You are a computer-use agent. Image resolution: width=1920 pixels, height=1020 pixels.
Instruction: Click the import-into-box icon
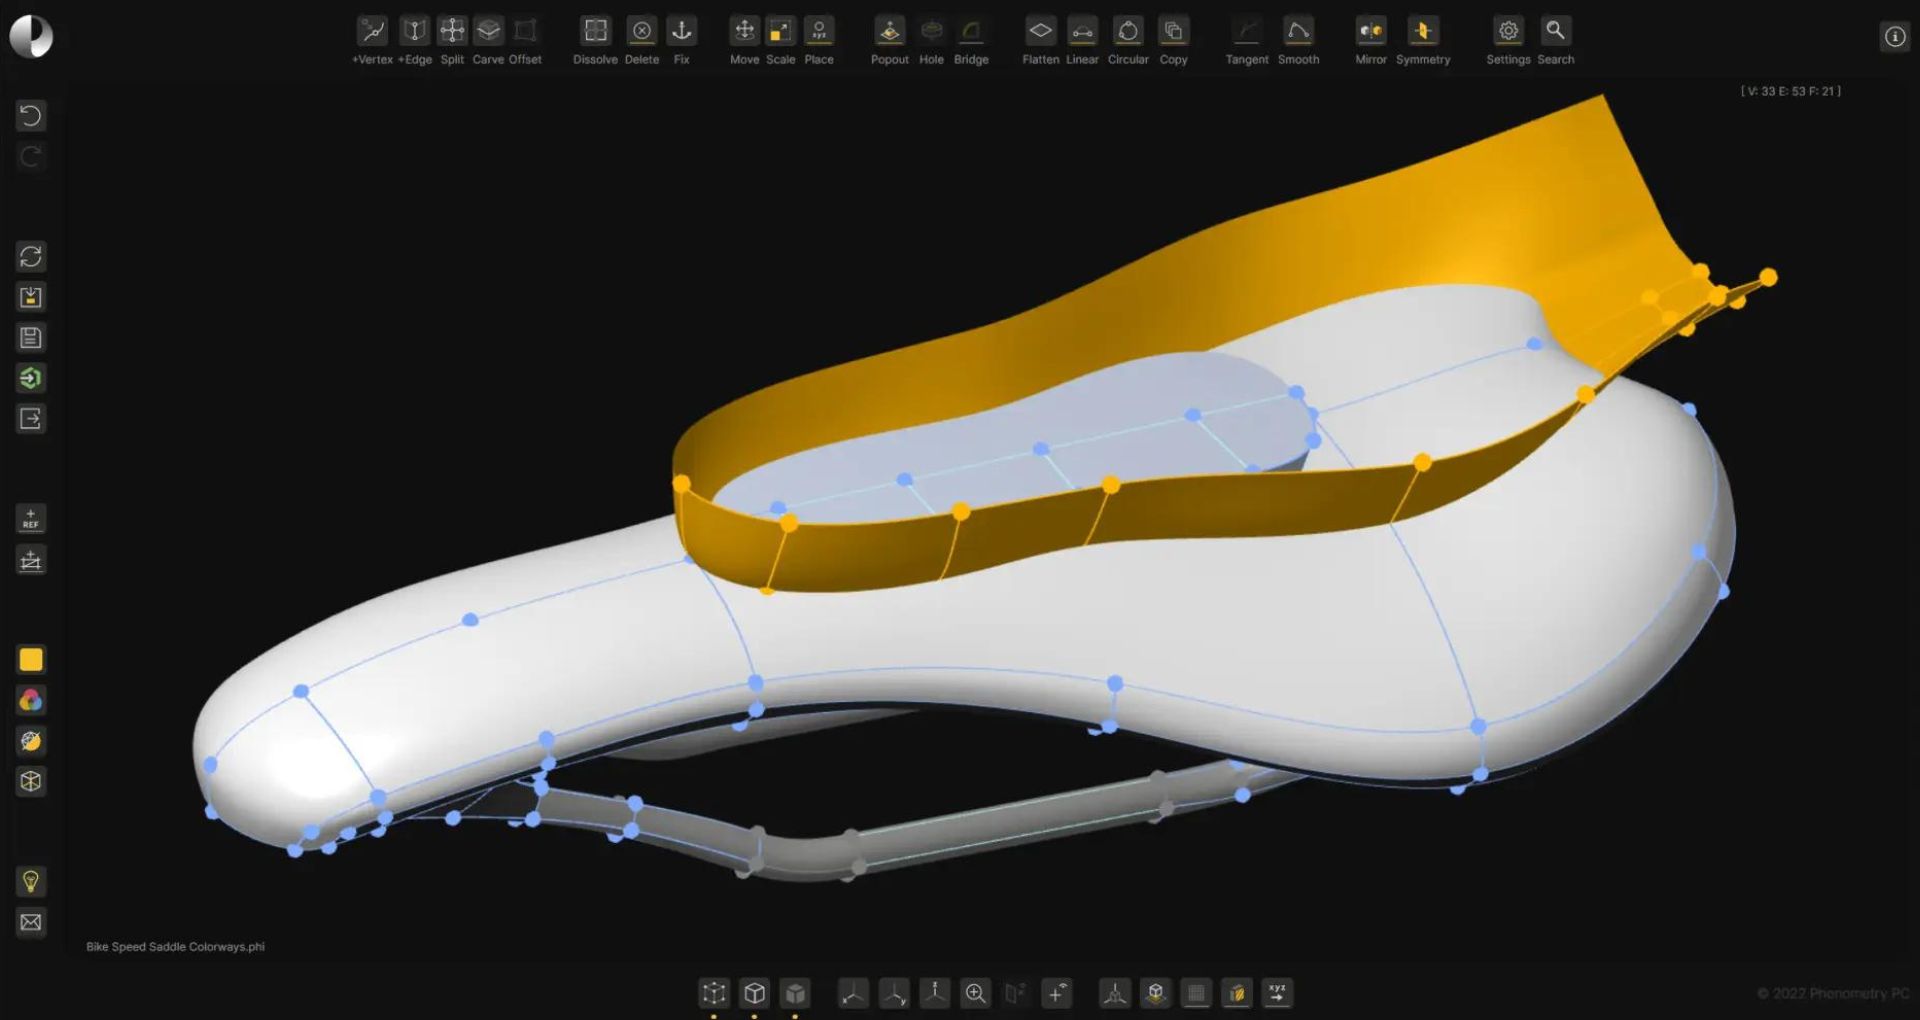click(x=31, y=297)
